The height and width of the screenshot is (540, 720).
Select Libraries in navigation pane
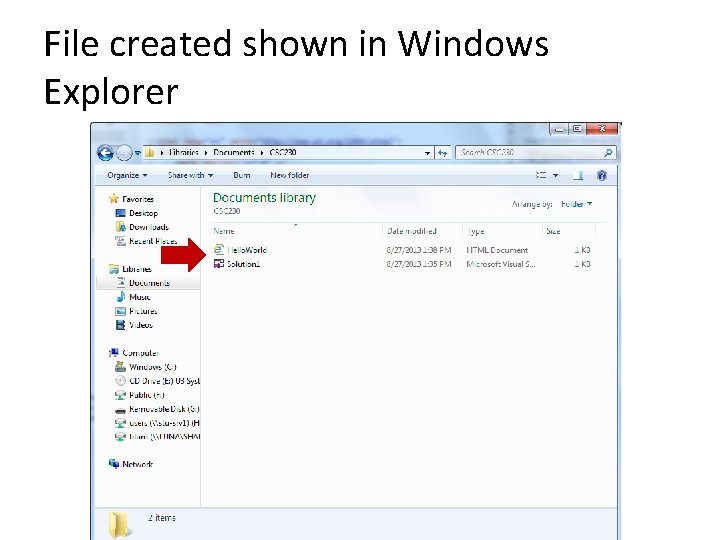pos(137,269)
